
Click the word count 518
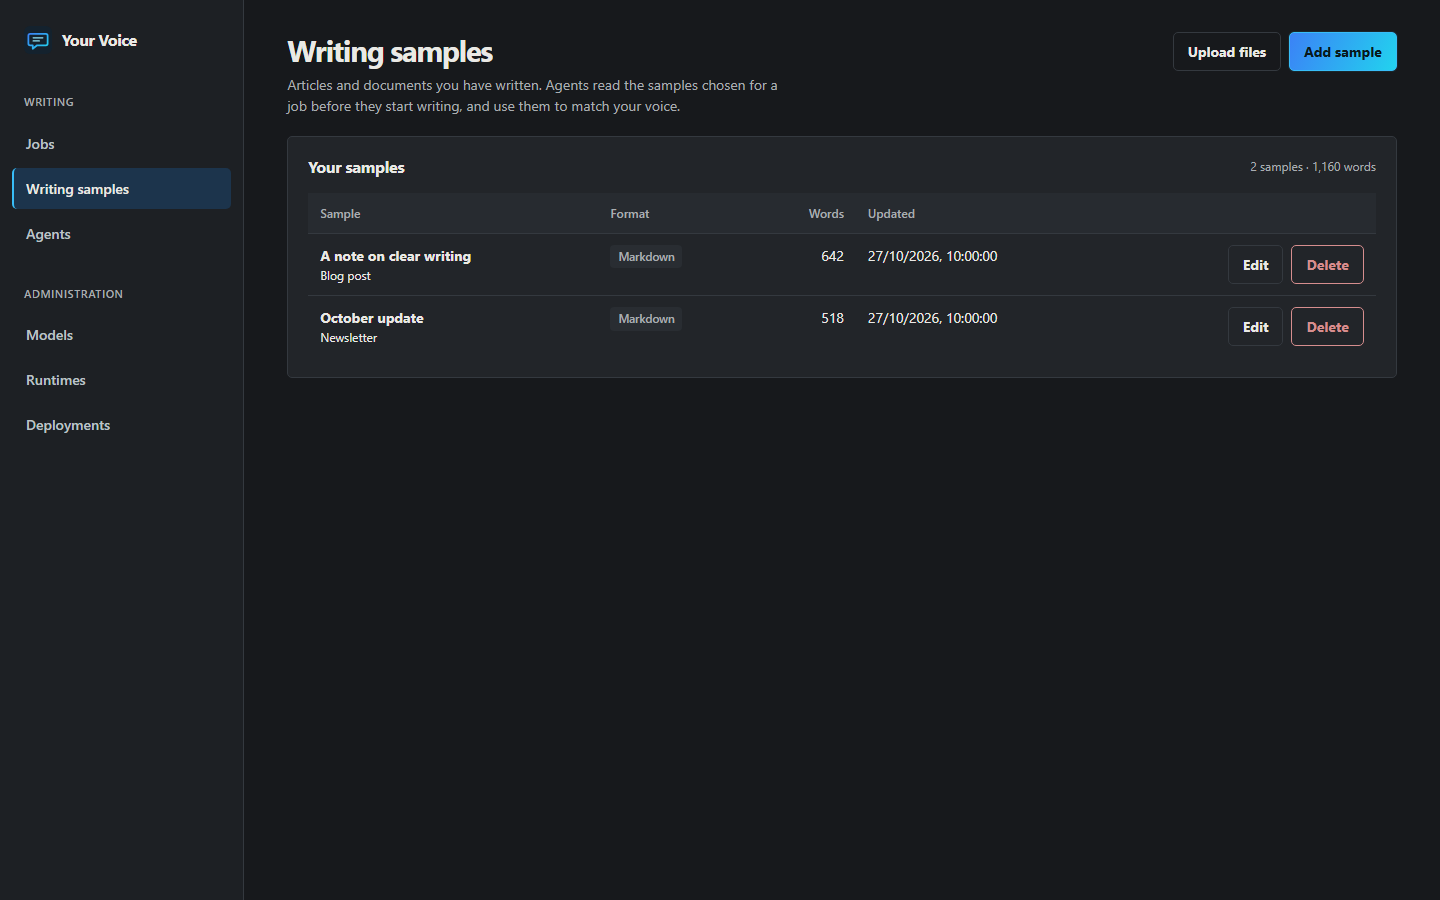click(x=832, y=318)
